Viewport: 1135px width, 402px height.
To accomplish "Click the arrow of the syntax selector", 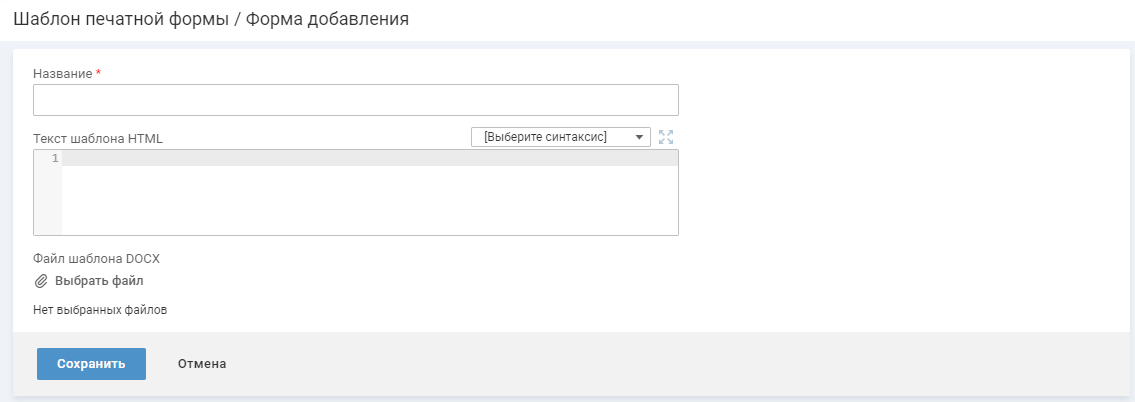I will pos(639,137).
